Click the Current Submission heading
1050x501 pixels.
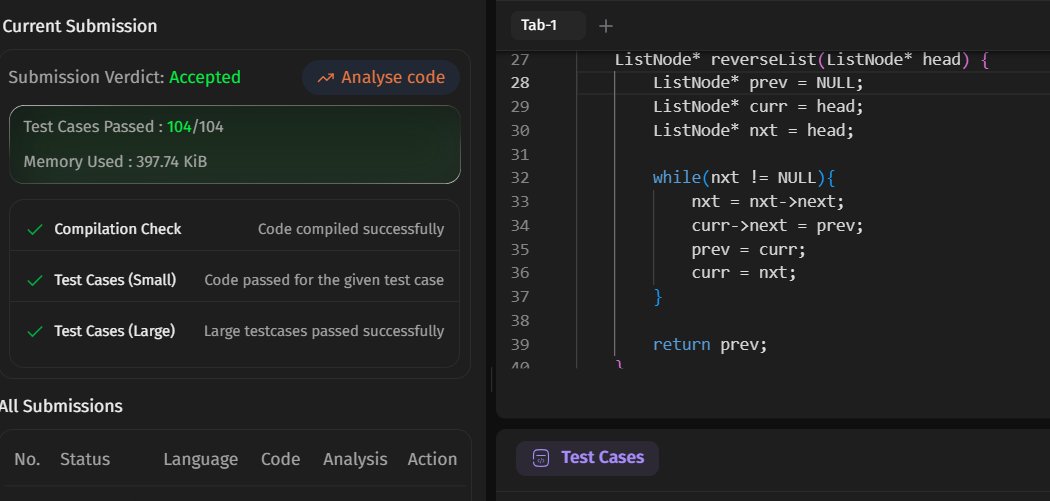pyautogui.click(x=80, y=26)
